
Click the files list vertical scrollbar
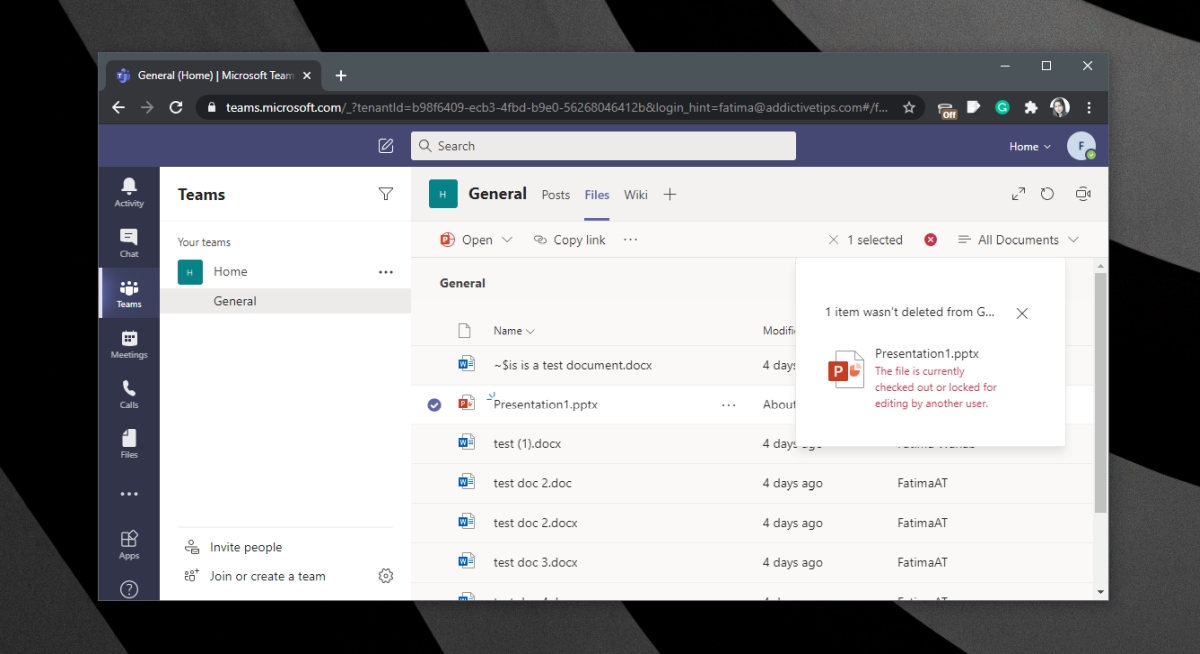coord(1101,392)
